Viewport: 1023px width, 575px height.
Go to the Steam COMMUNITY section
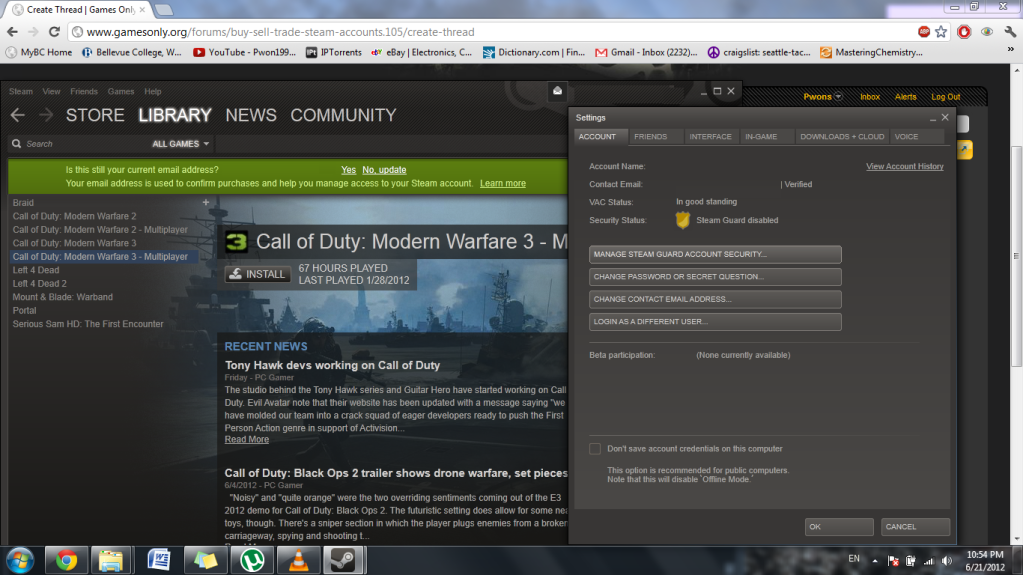[x=343, y=116]
